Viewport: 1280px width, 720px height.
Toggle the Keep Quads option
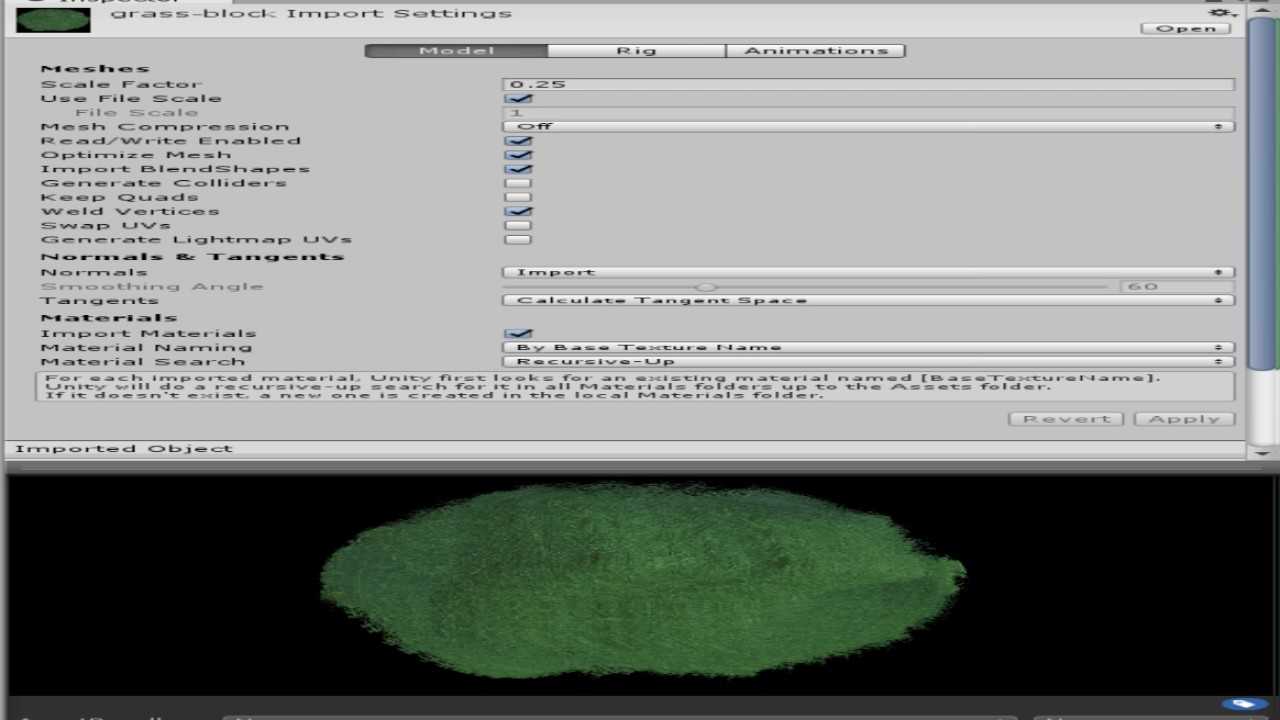click(x=519, y=196)
